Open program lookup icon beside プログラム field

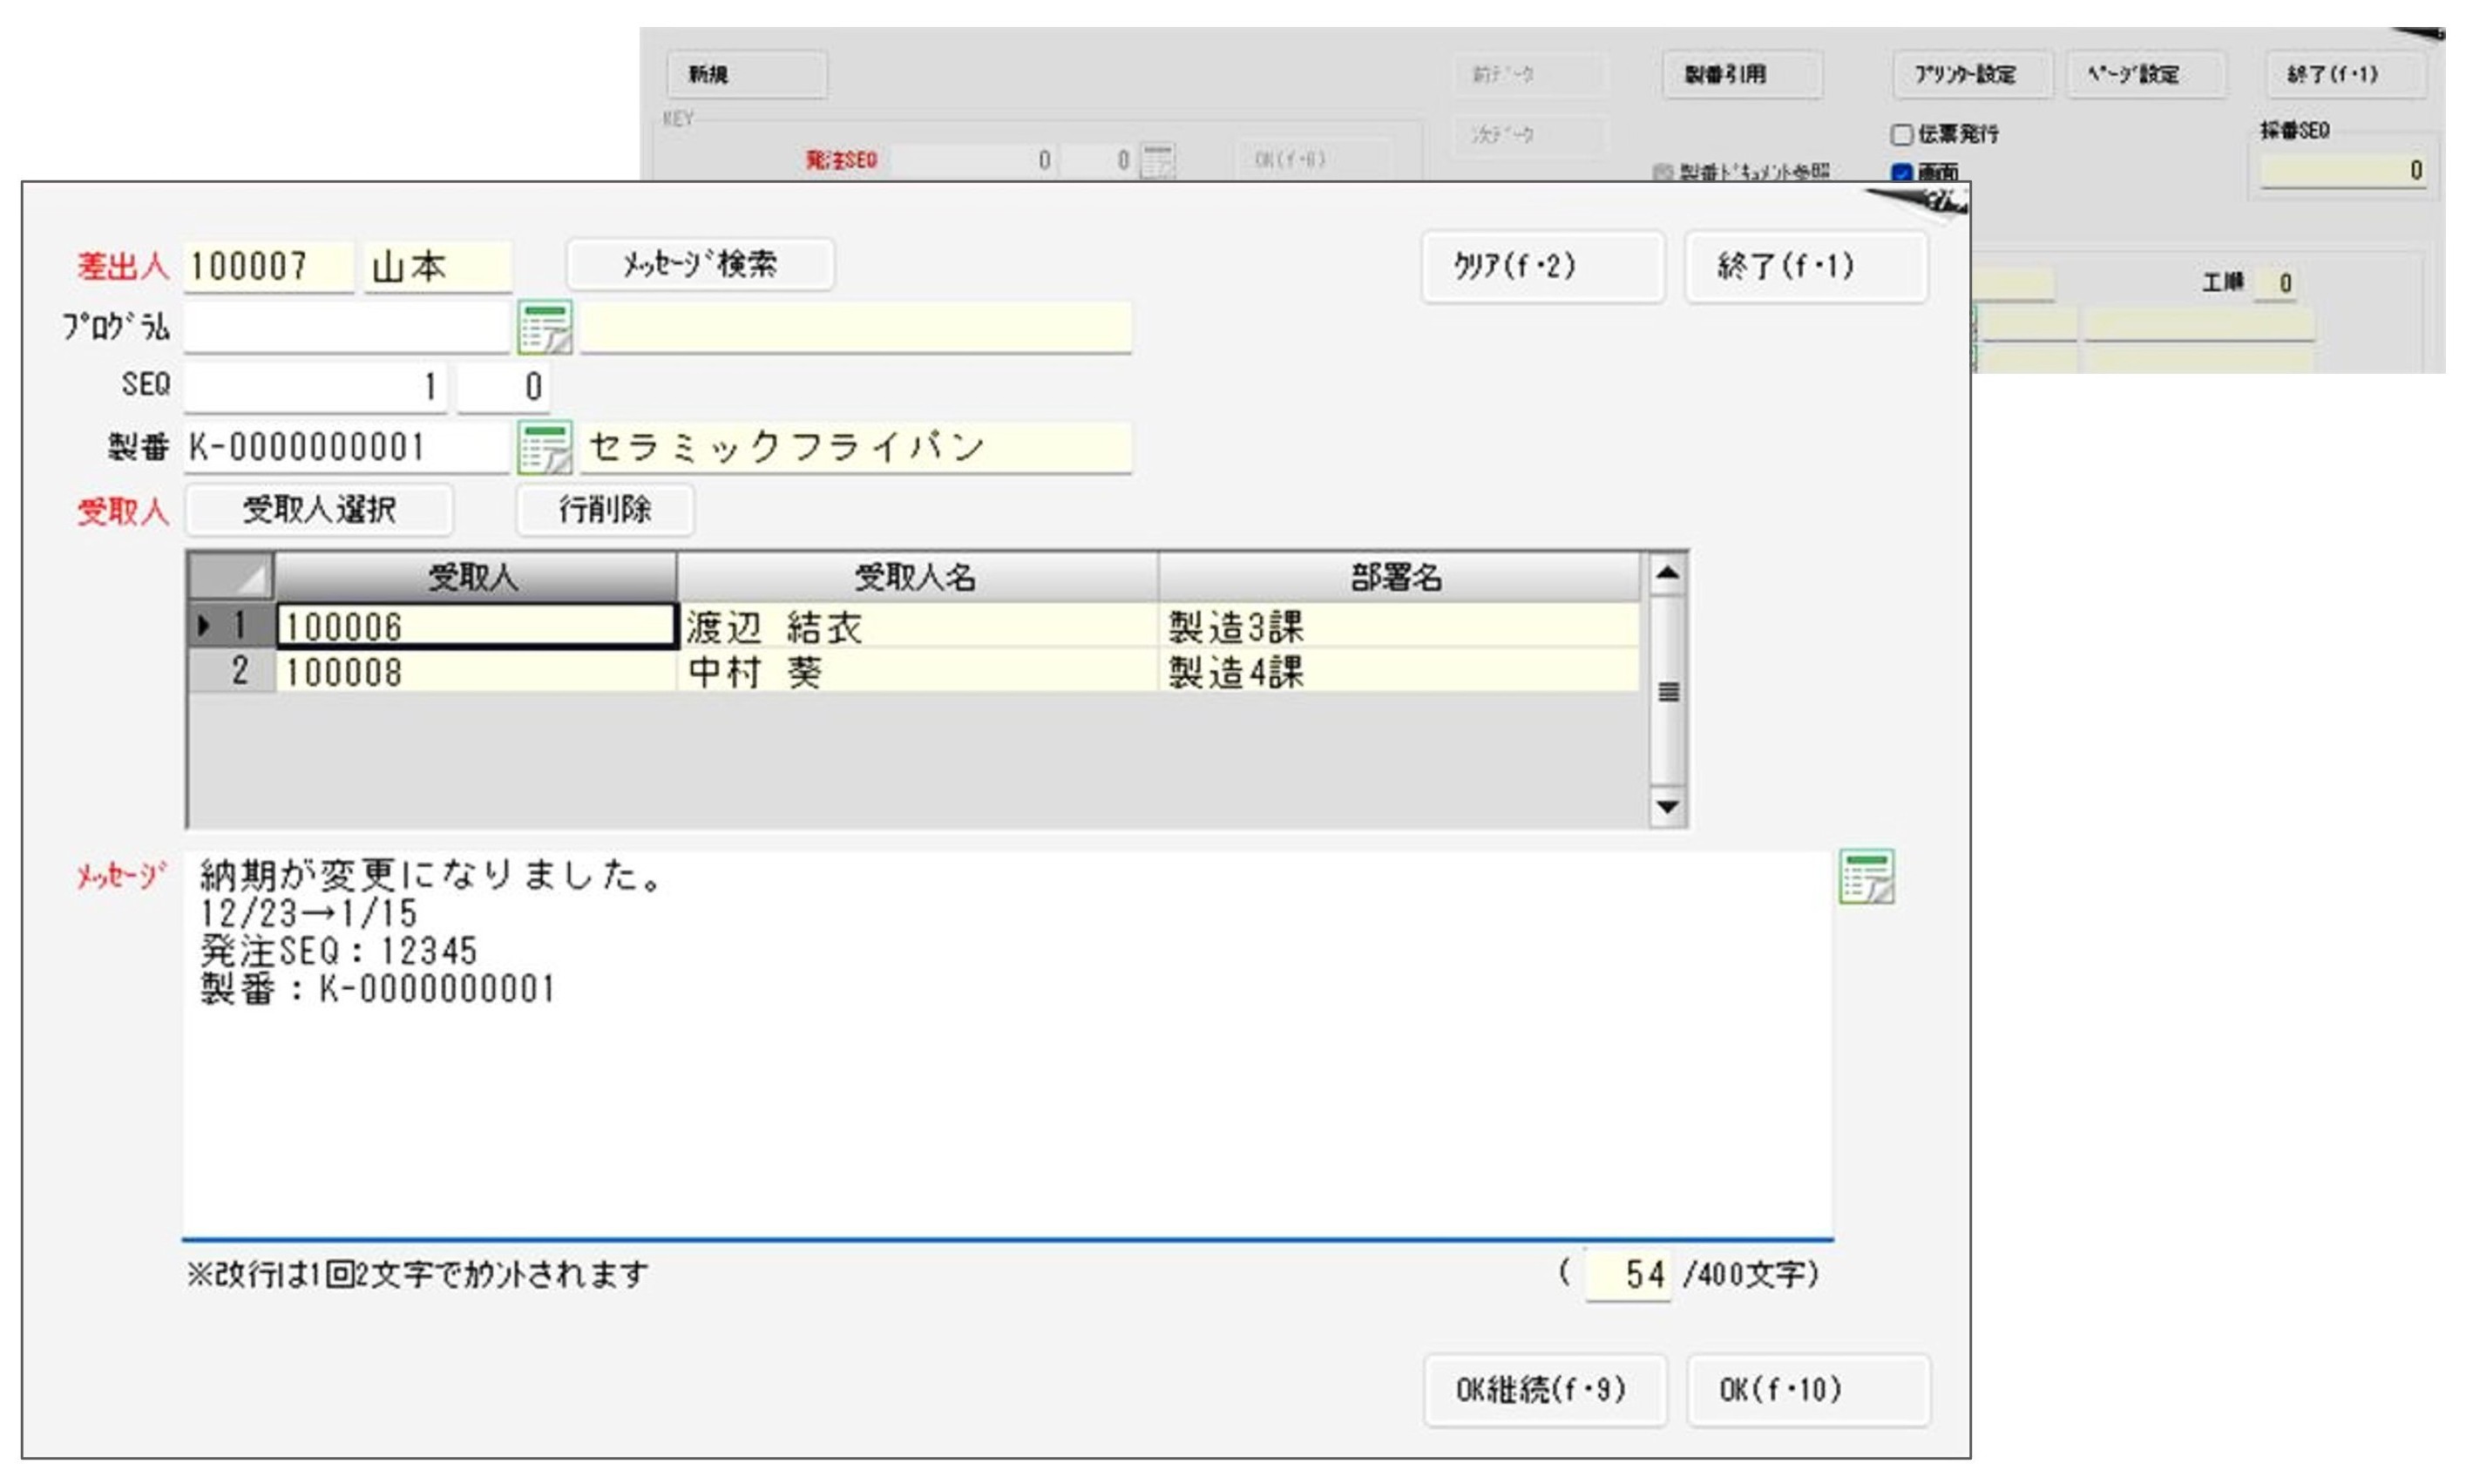point(544,327)
